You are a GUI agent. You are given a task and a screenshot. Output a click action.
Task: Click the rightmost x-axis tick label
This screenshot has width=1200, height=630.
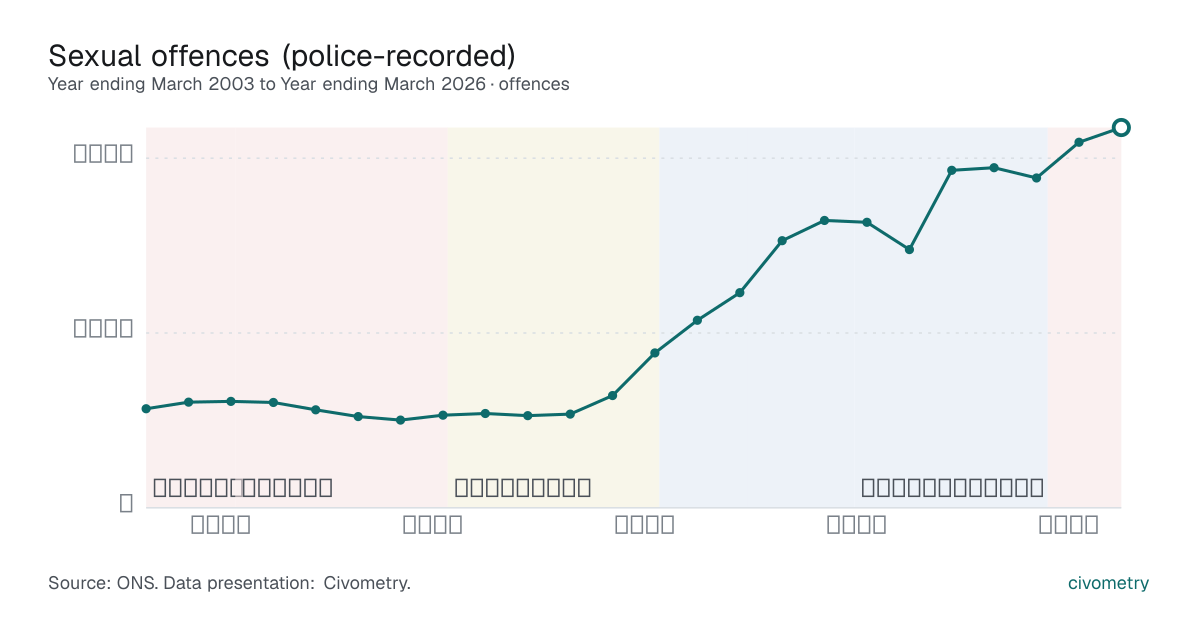click(x=1068, y=524)
